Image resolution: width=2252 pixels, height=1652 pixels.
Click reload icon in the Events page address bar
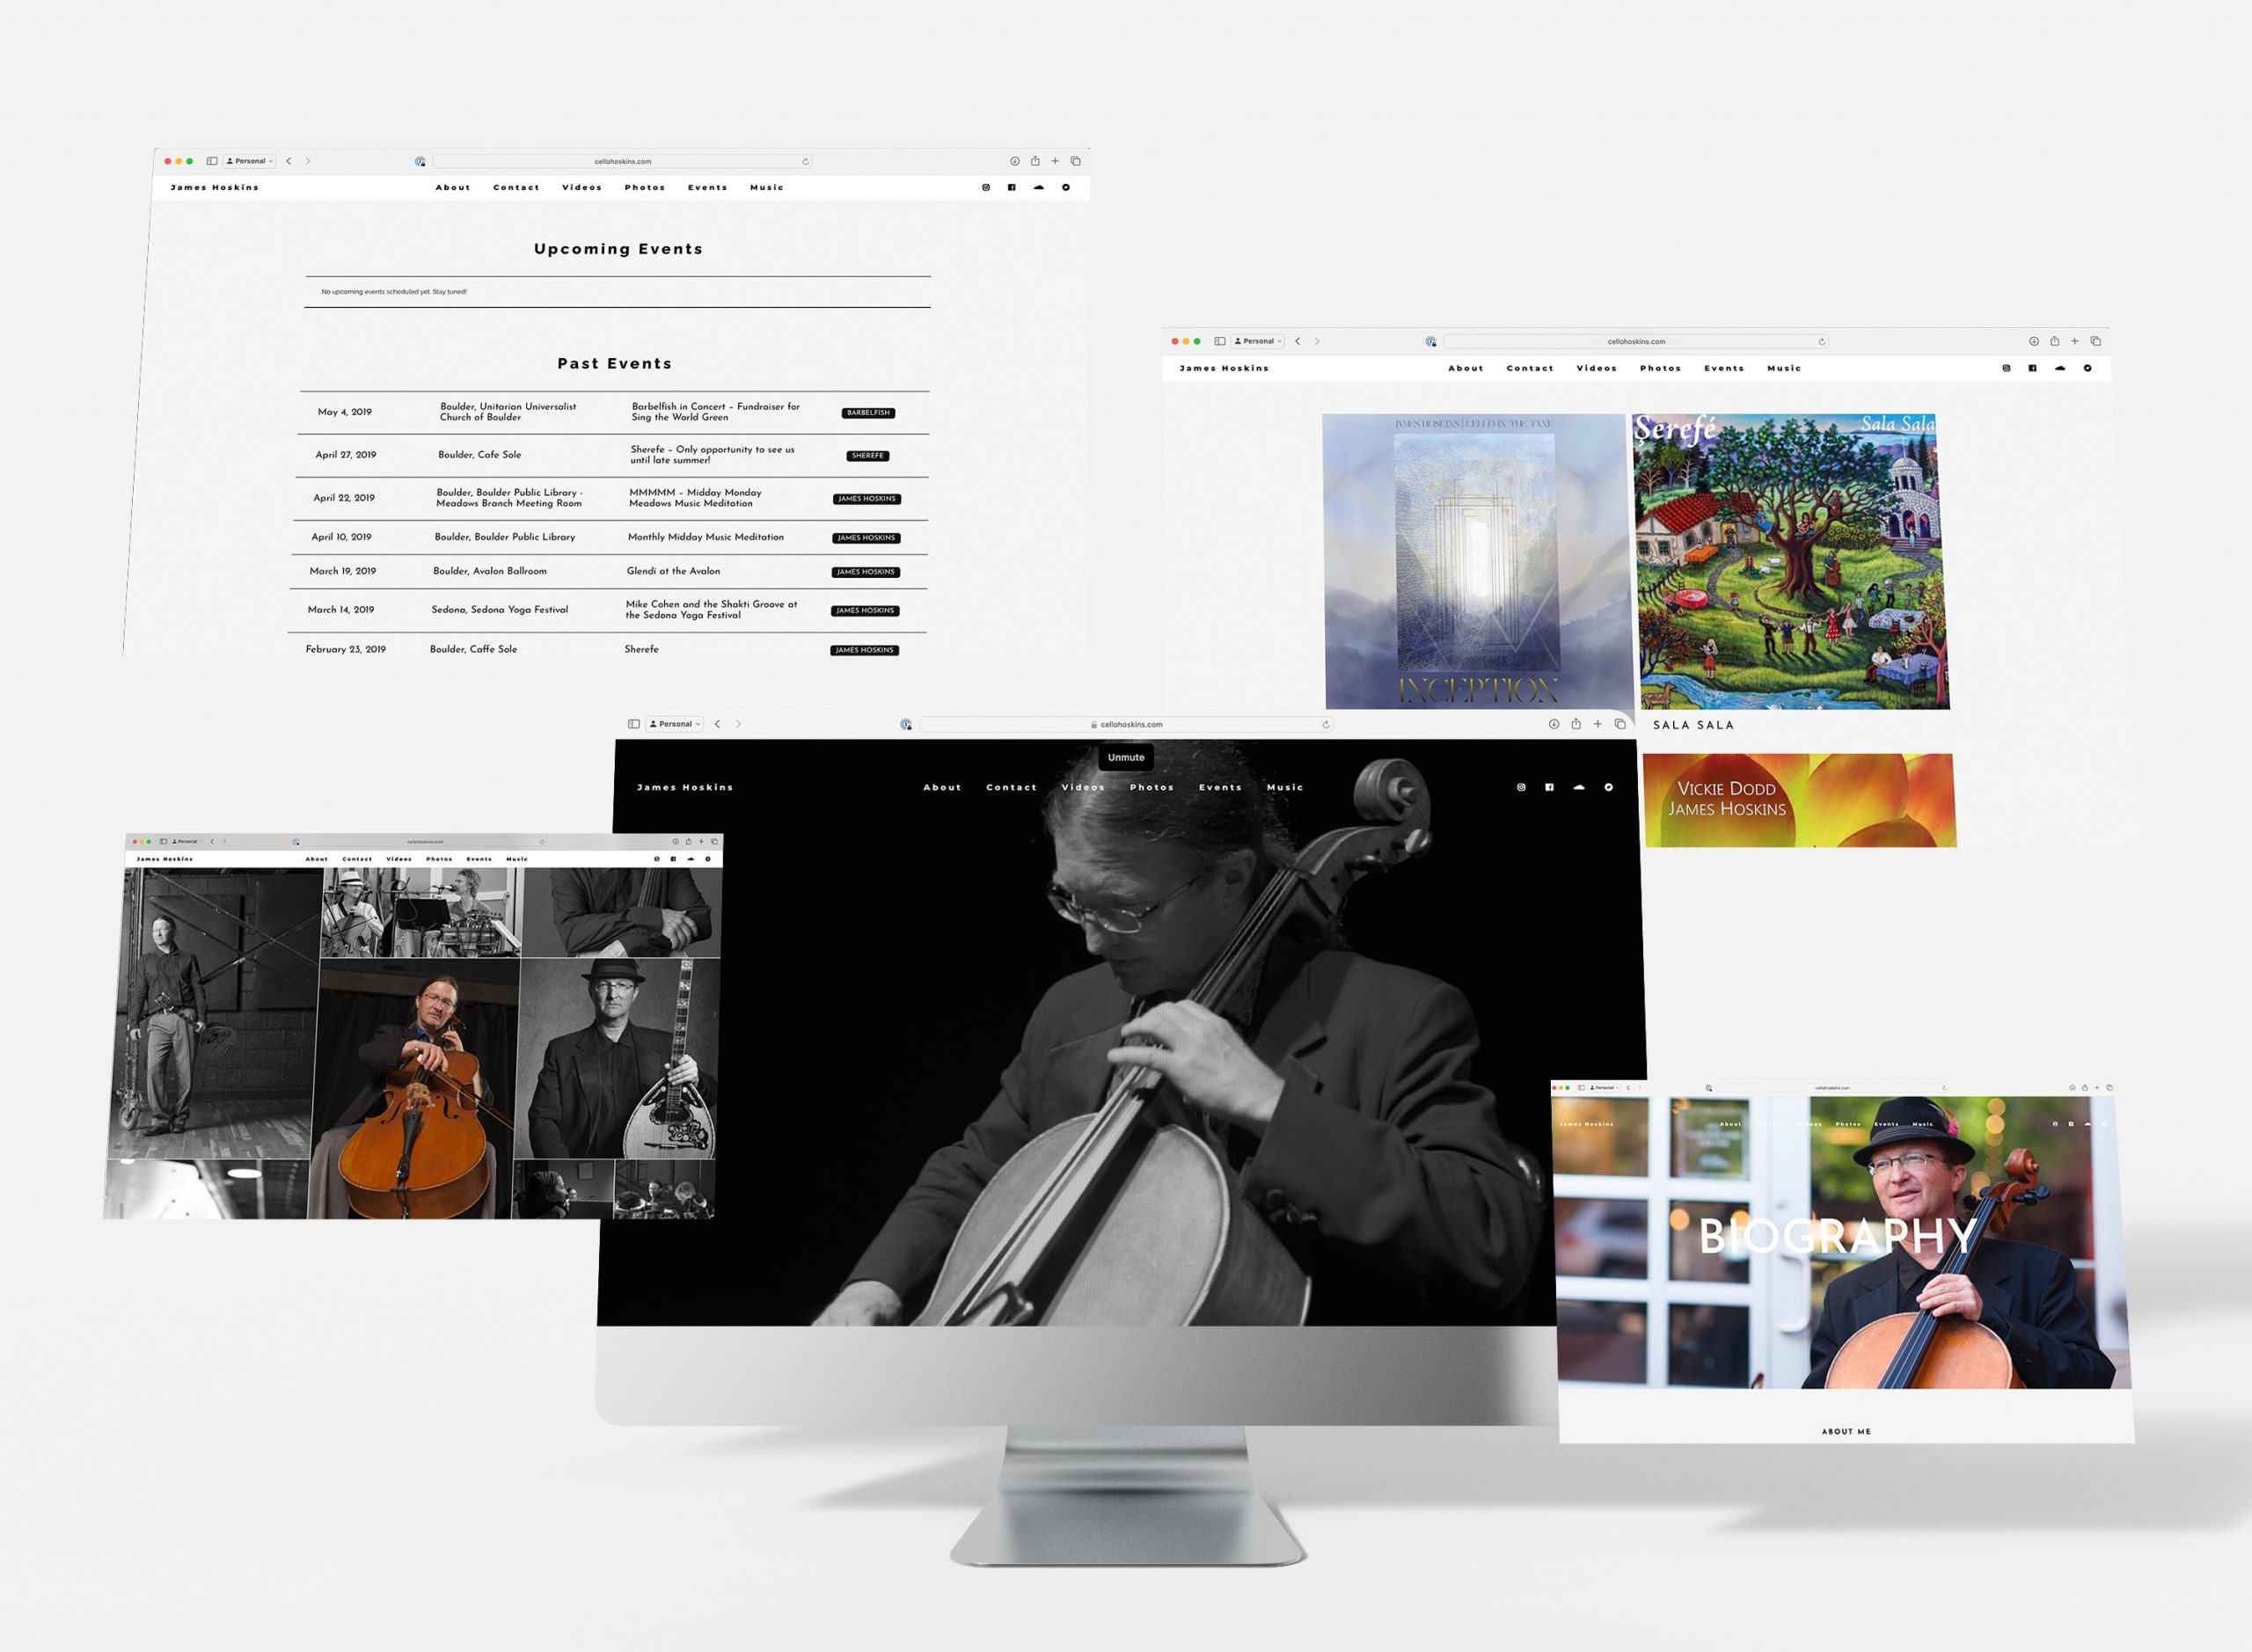coord(805,161)
